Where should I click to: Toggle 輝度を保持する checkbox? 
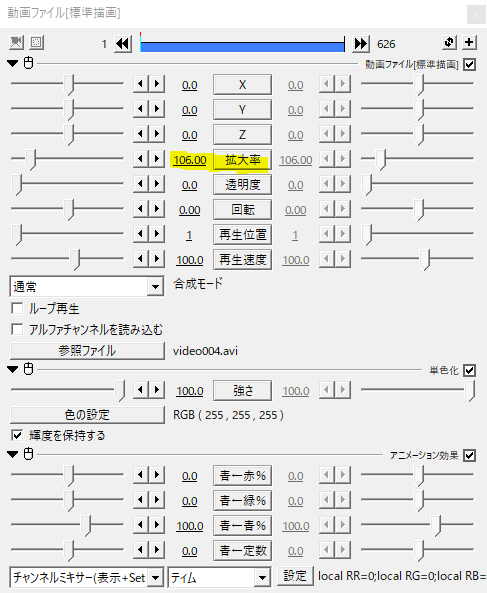[x=17, y=435]
